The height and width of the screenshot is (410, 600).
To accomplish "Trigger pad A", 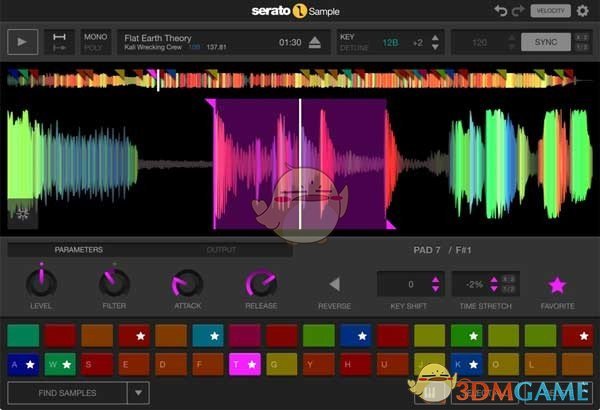I will (x=23, y=364).
